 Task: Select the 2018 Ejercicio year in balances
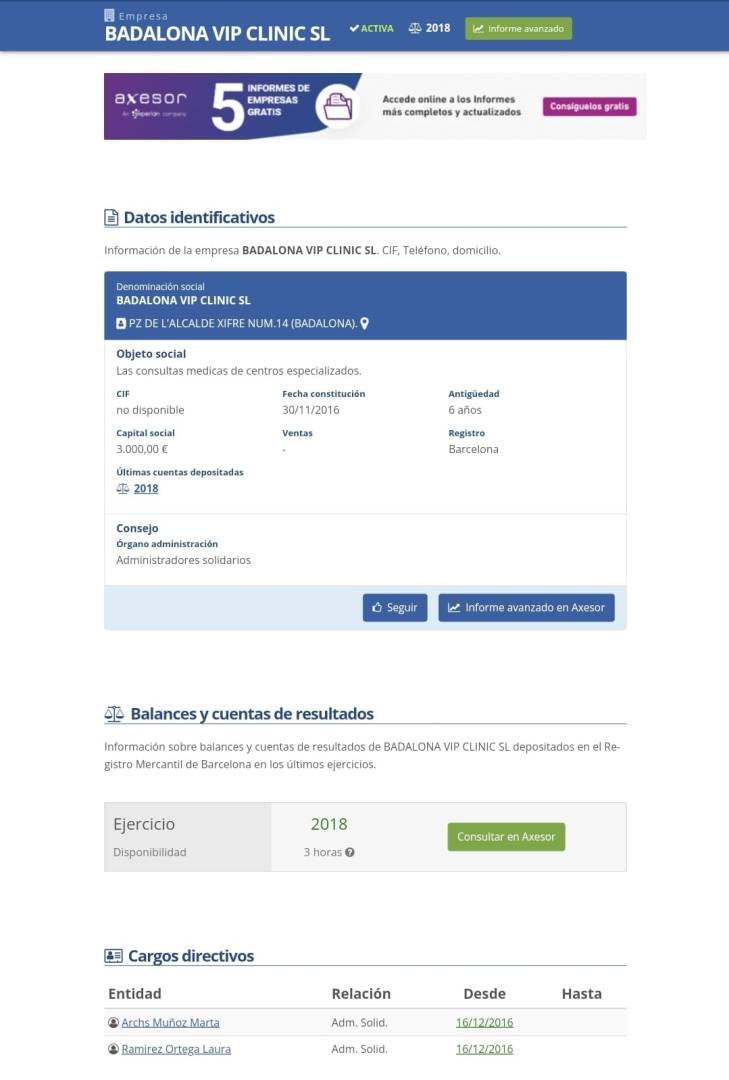(x=329, y=824)
